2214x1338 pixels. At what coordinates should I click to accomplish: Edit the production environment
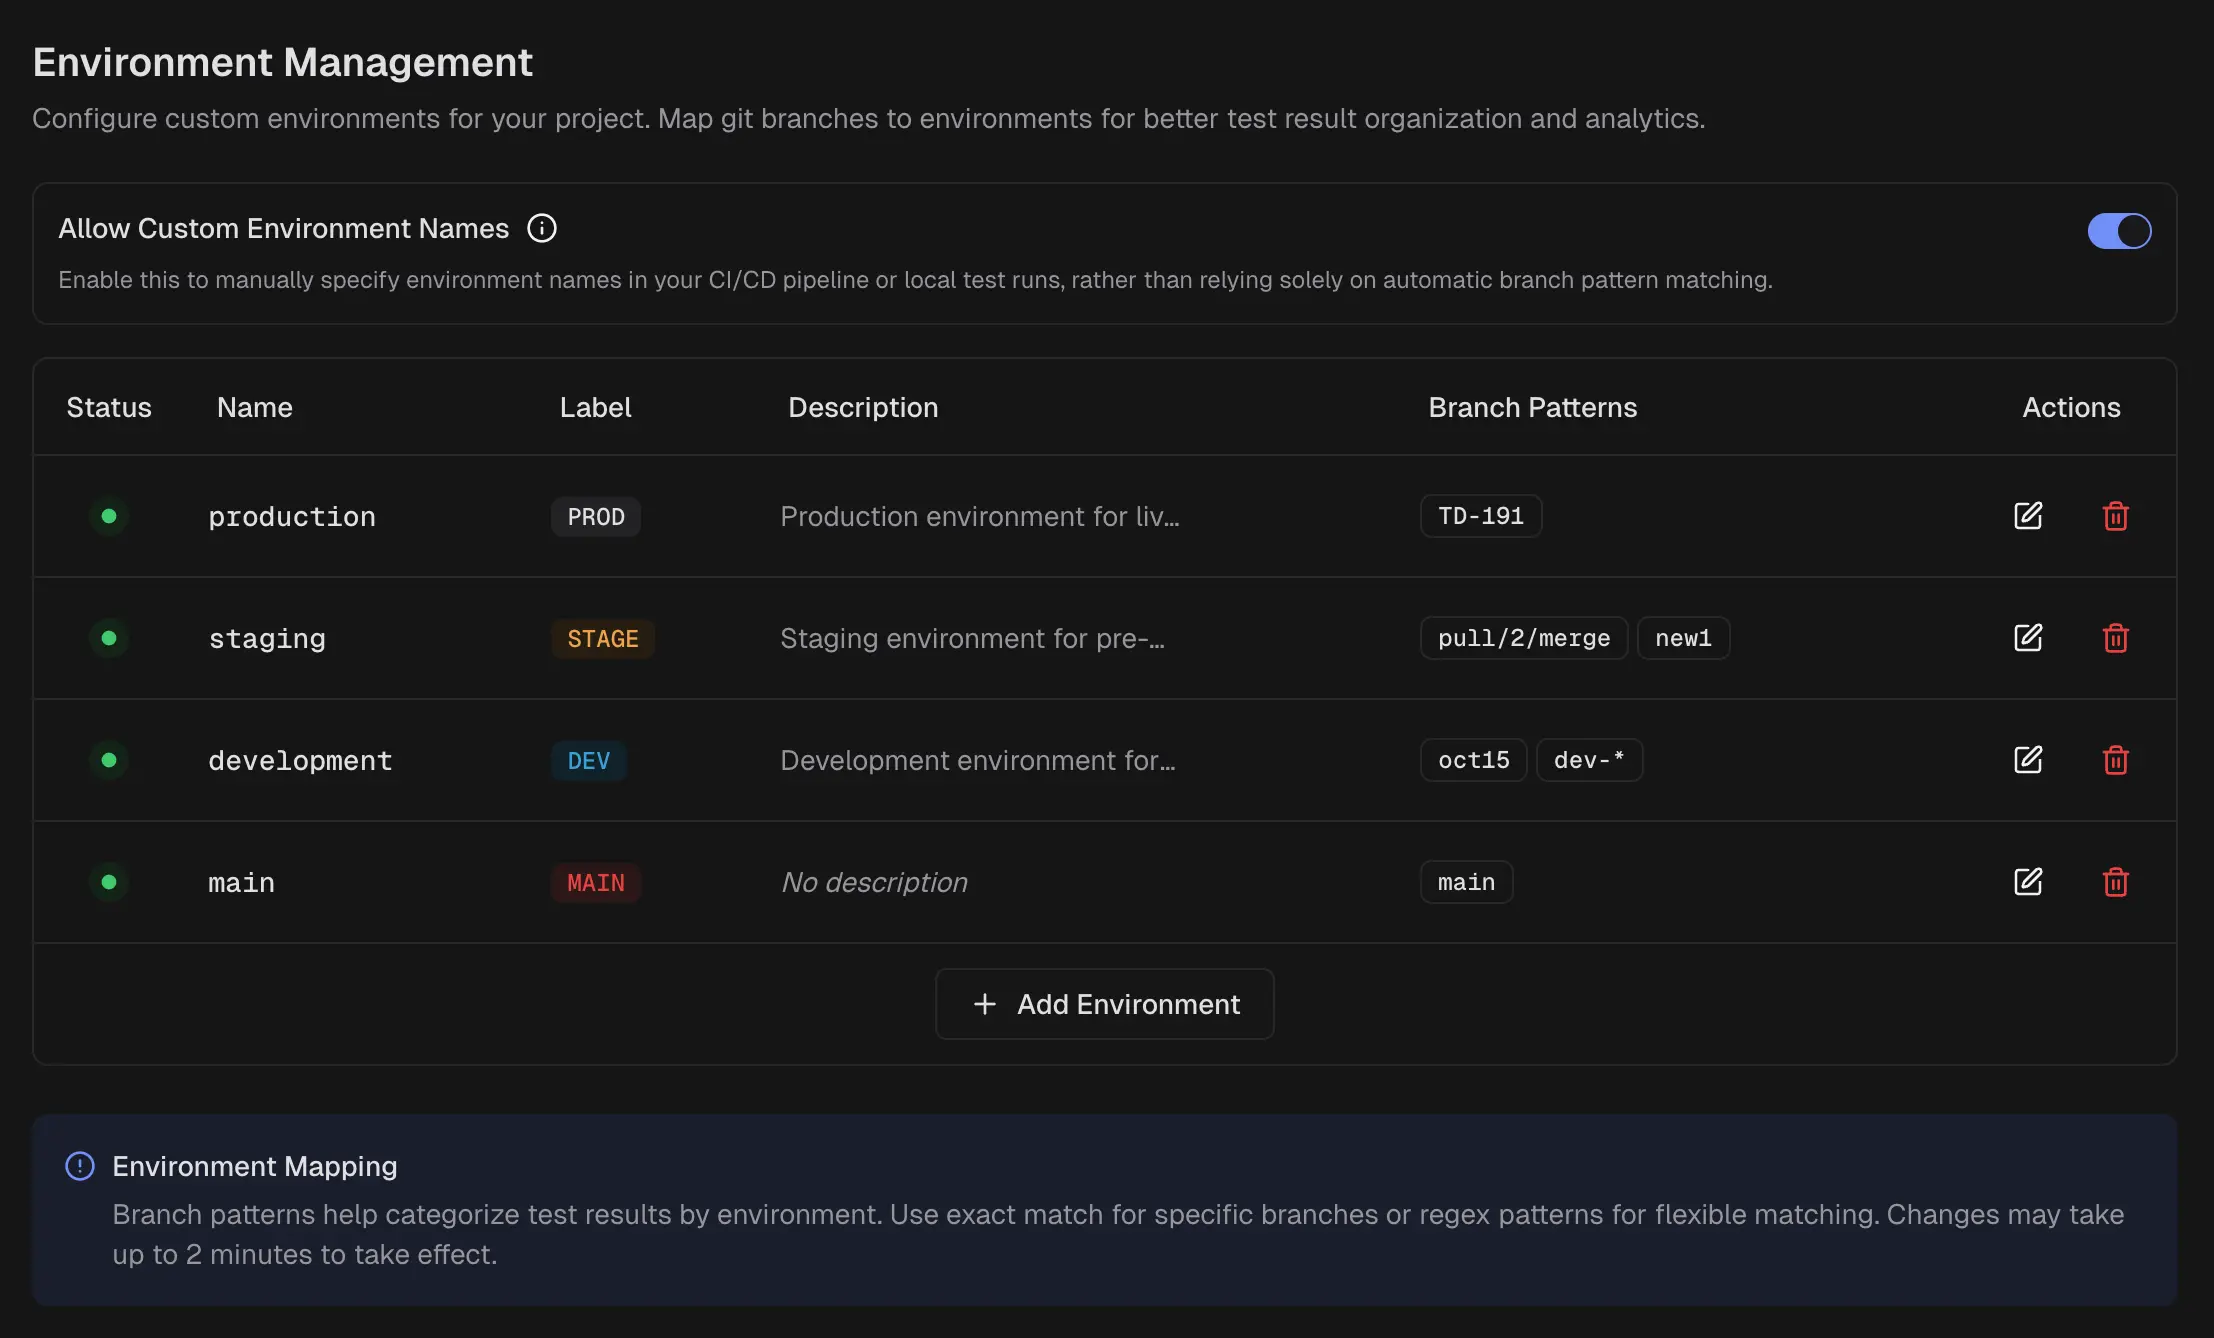click(x=2027, y=516)
